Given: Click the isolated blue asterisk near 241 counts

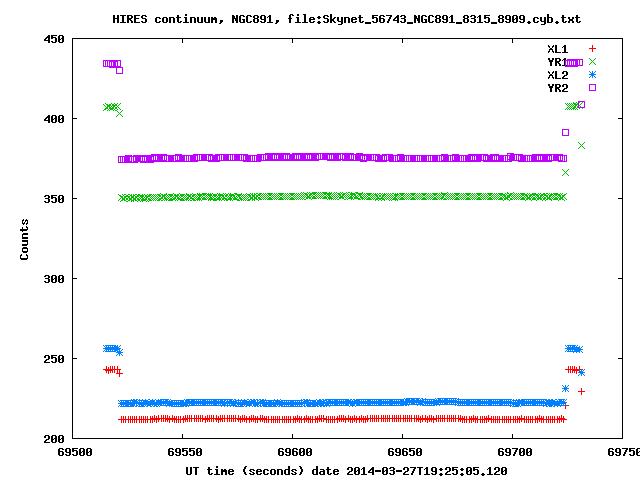Looking at the screenshot, I should (582, 372).
